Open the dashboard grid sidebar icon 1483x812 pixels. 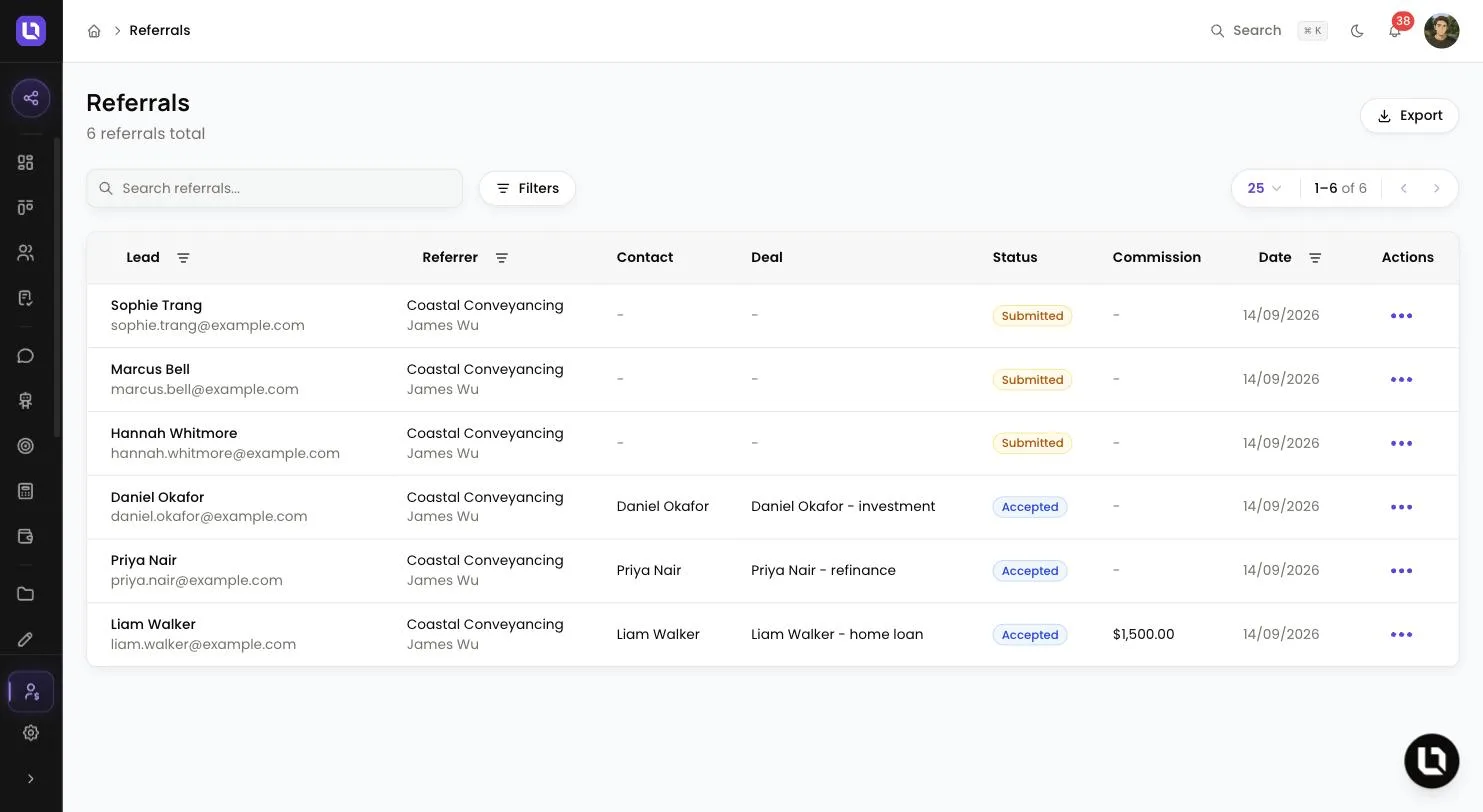coord(26,162)
